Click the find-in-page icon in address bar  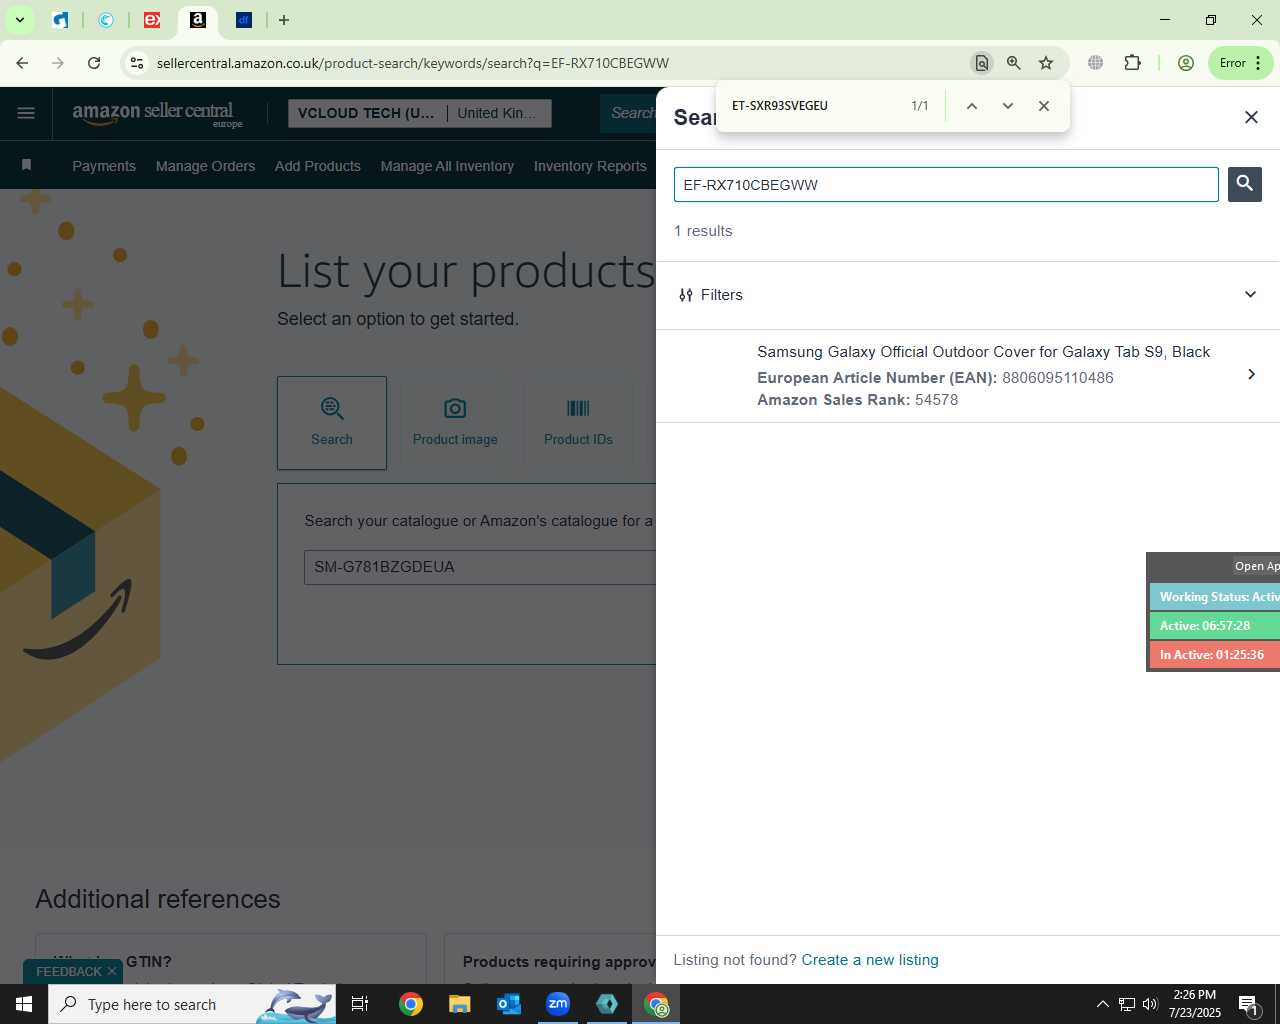(x=982, y=63)
